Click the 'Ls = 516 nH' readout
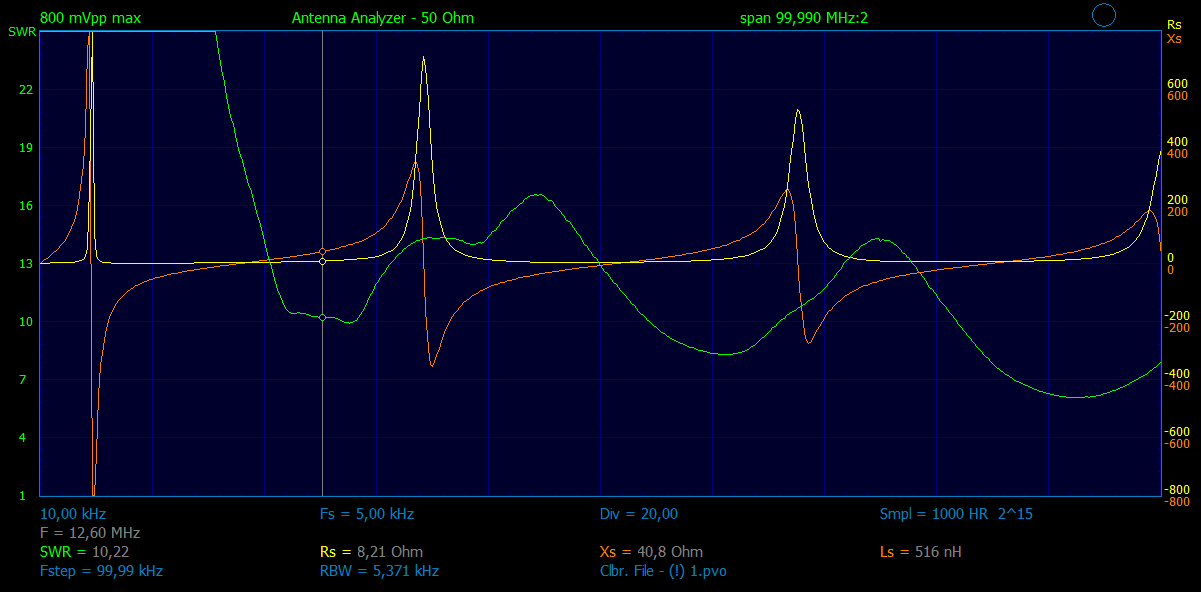 tap(921, 552)
